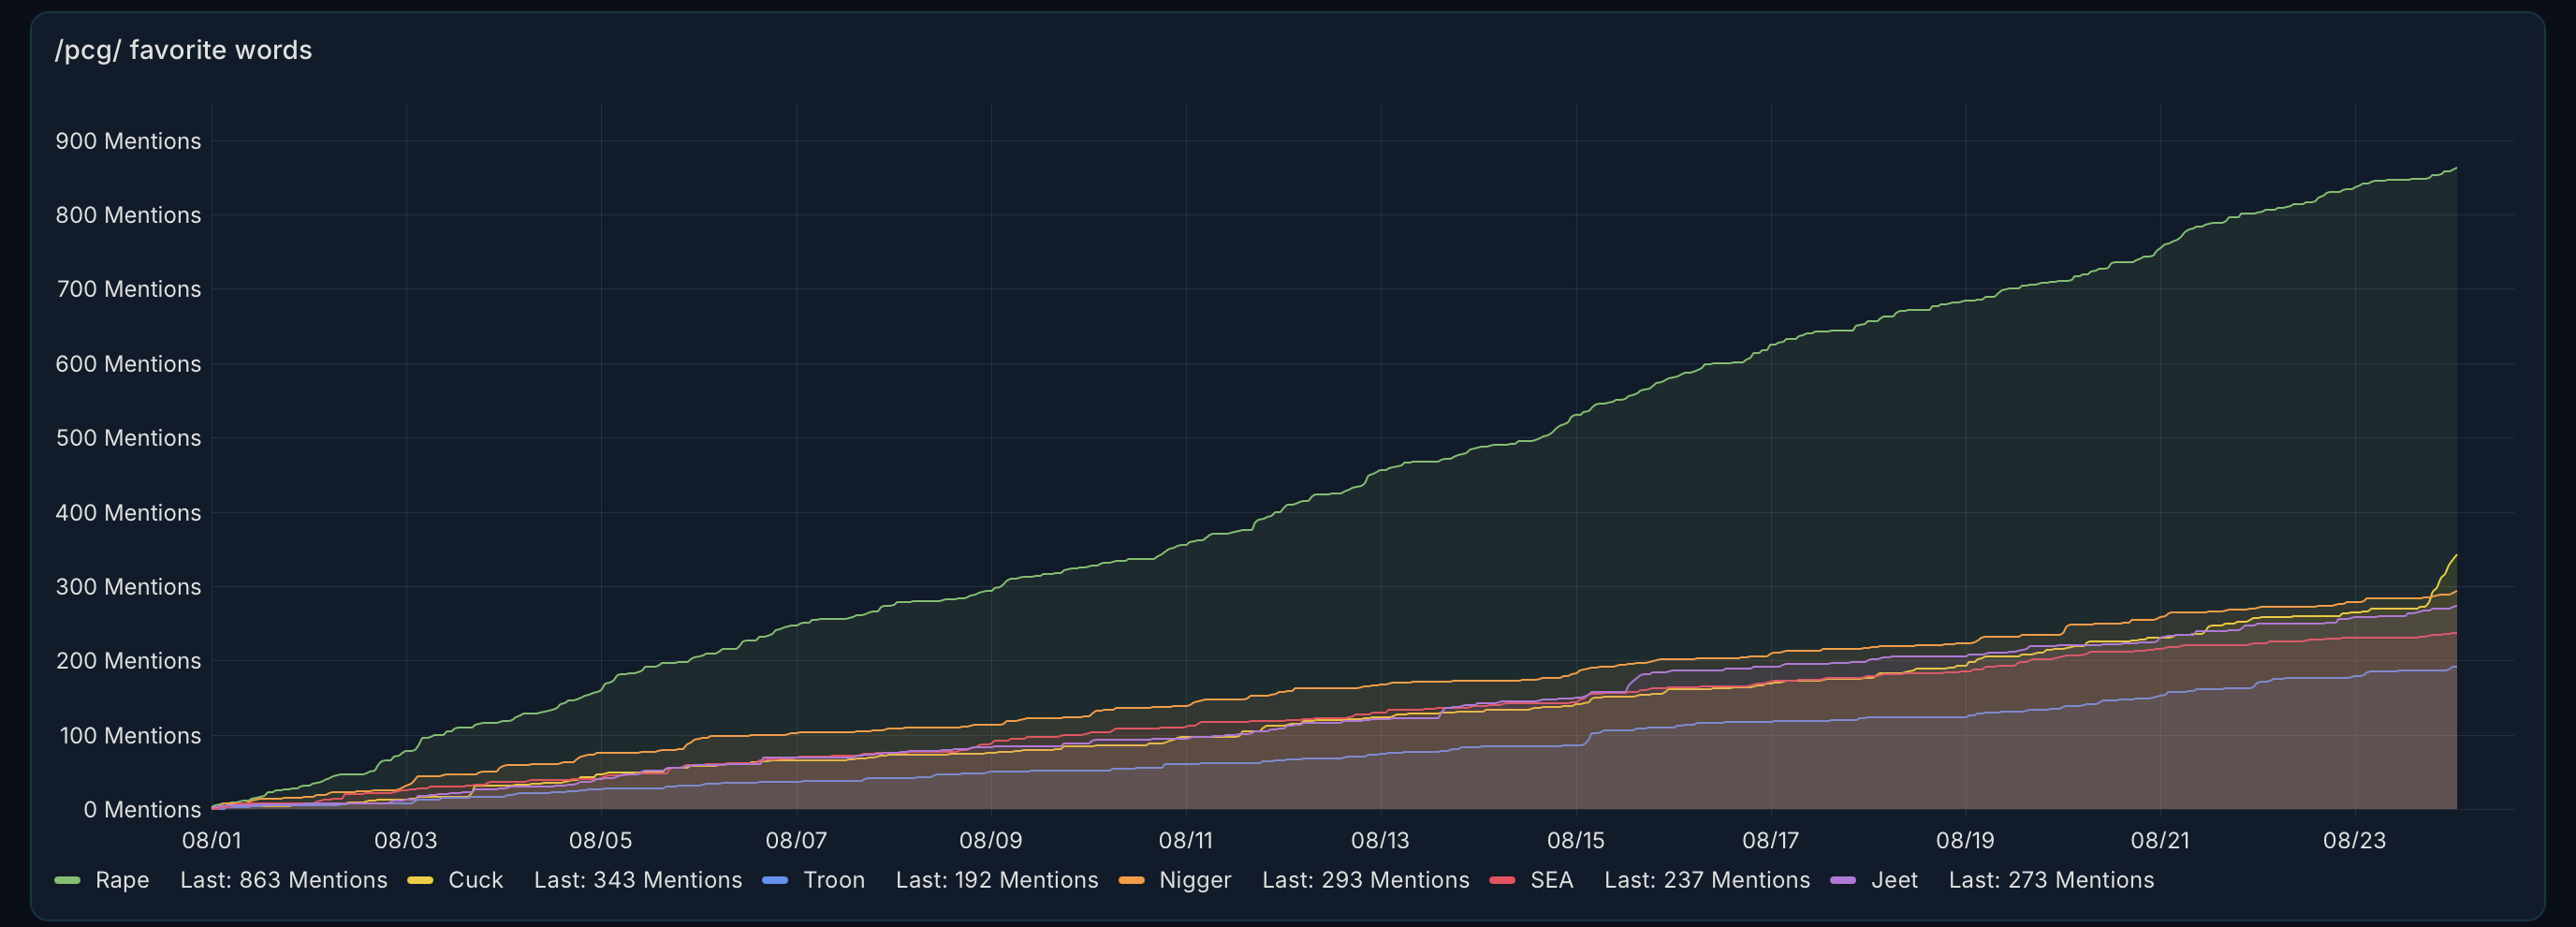The height and width of the screenshot is (927, 2576).
Task: Click the 08/11 x-axis date label
Action: 1186,840
